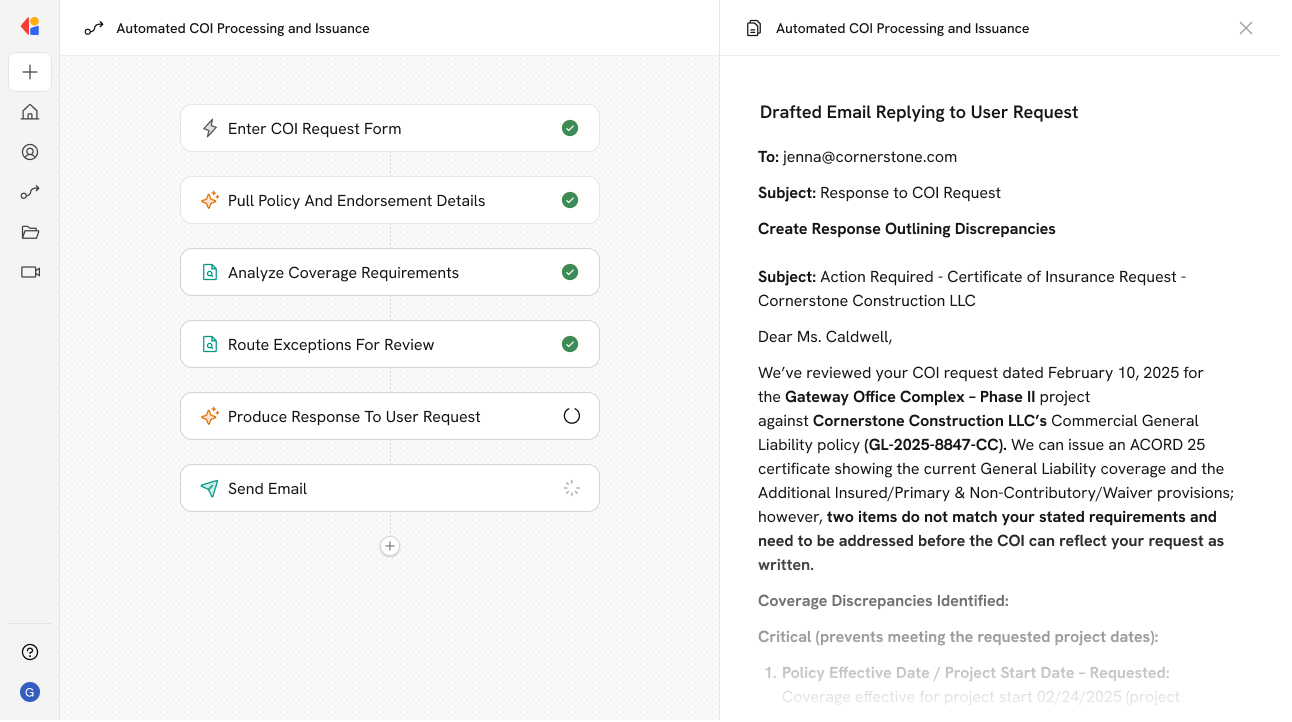Image resolution: width=1292 pixels, height=722 pixels.
Task: Click the progress circle on Produce Response step
Action: click(571, 416)
